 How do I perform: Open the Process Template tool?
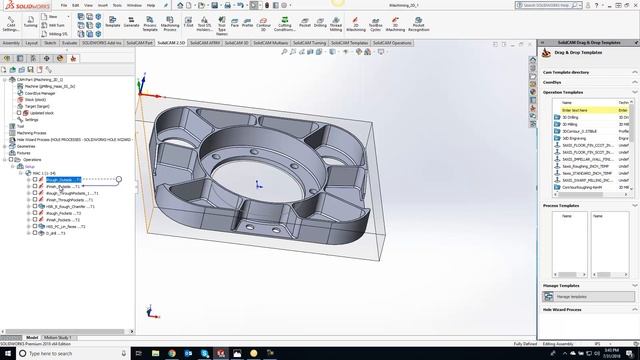pyautogui.click(x=150, y=24)
